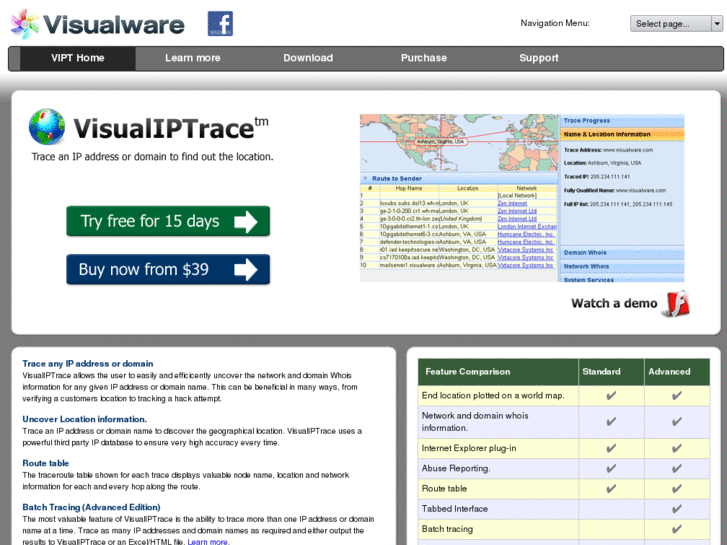Click the Batch tracing feature row
The image size is (727, 545).
point(564,529)
